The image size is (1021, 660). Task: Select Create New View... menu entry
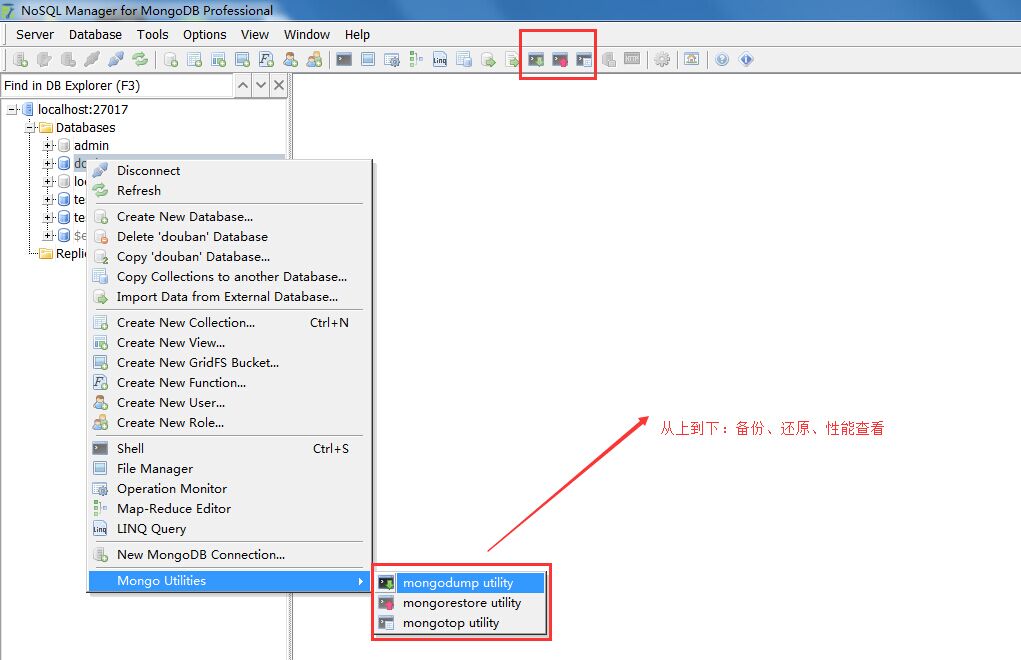230,343
